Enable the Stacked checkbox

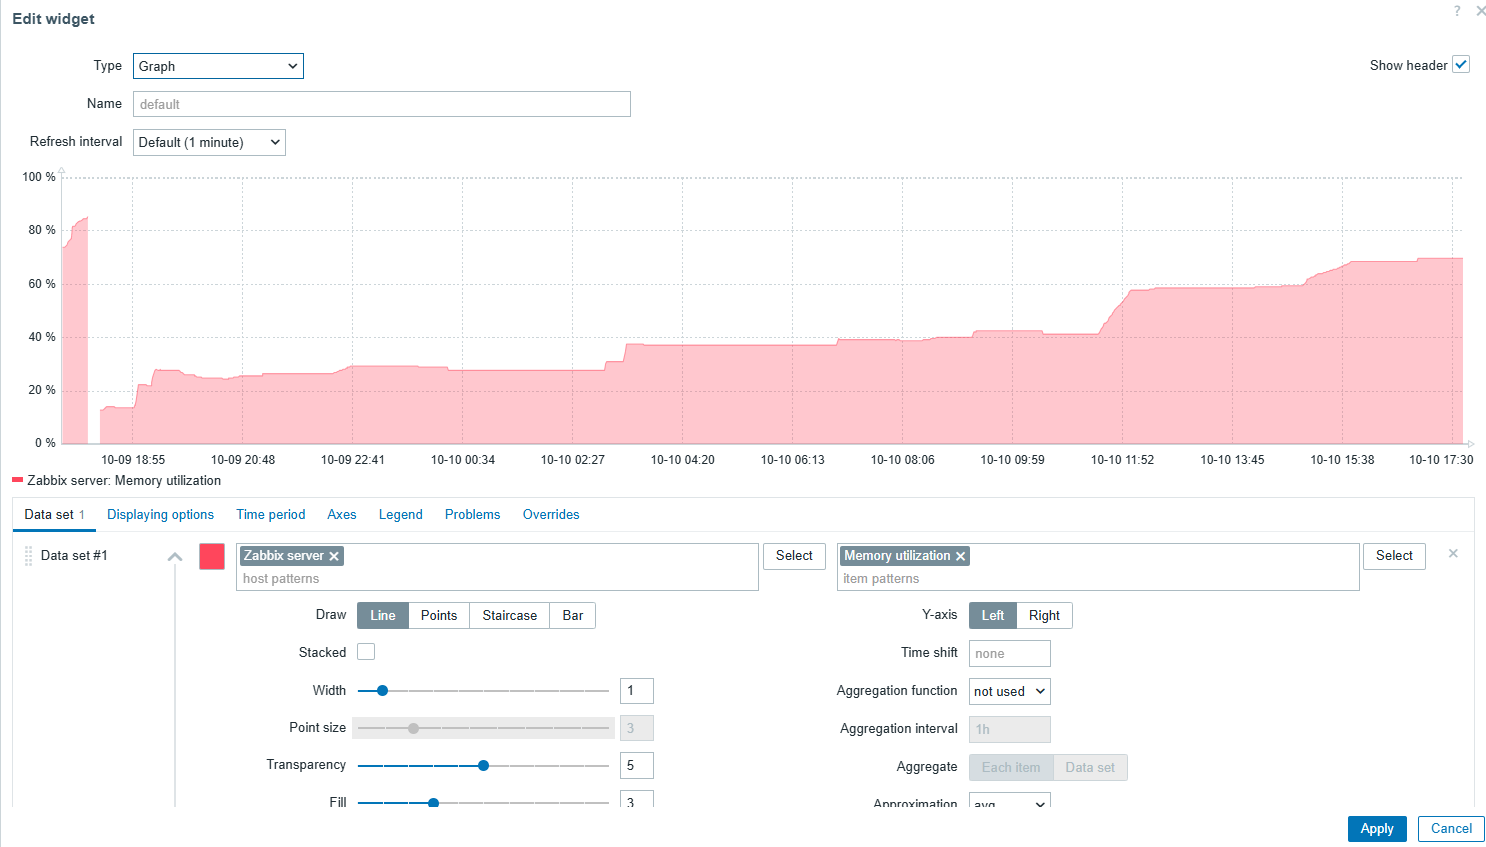tap(366, 652)
